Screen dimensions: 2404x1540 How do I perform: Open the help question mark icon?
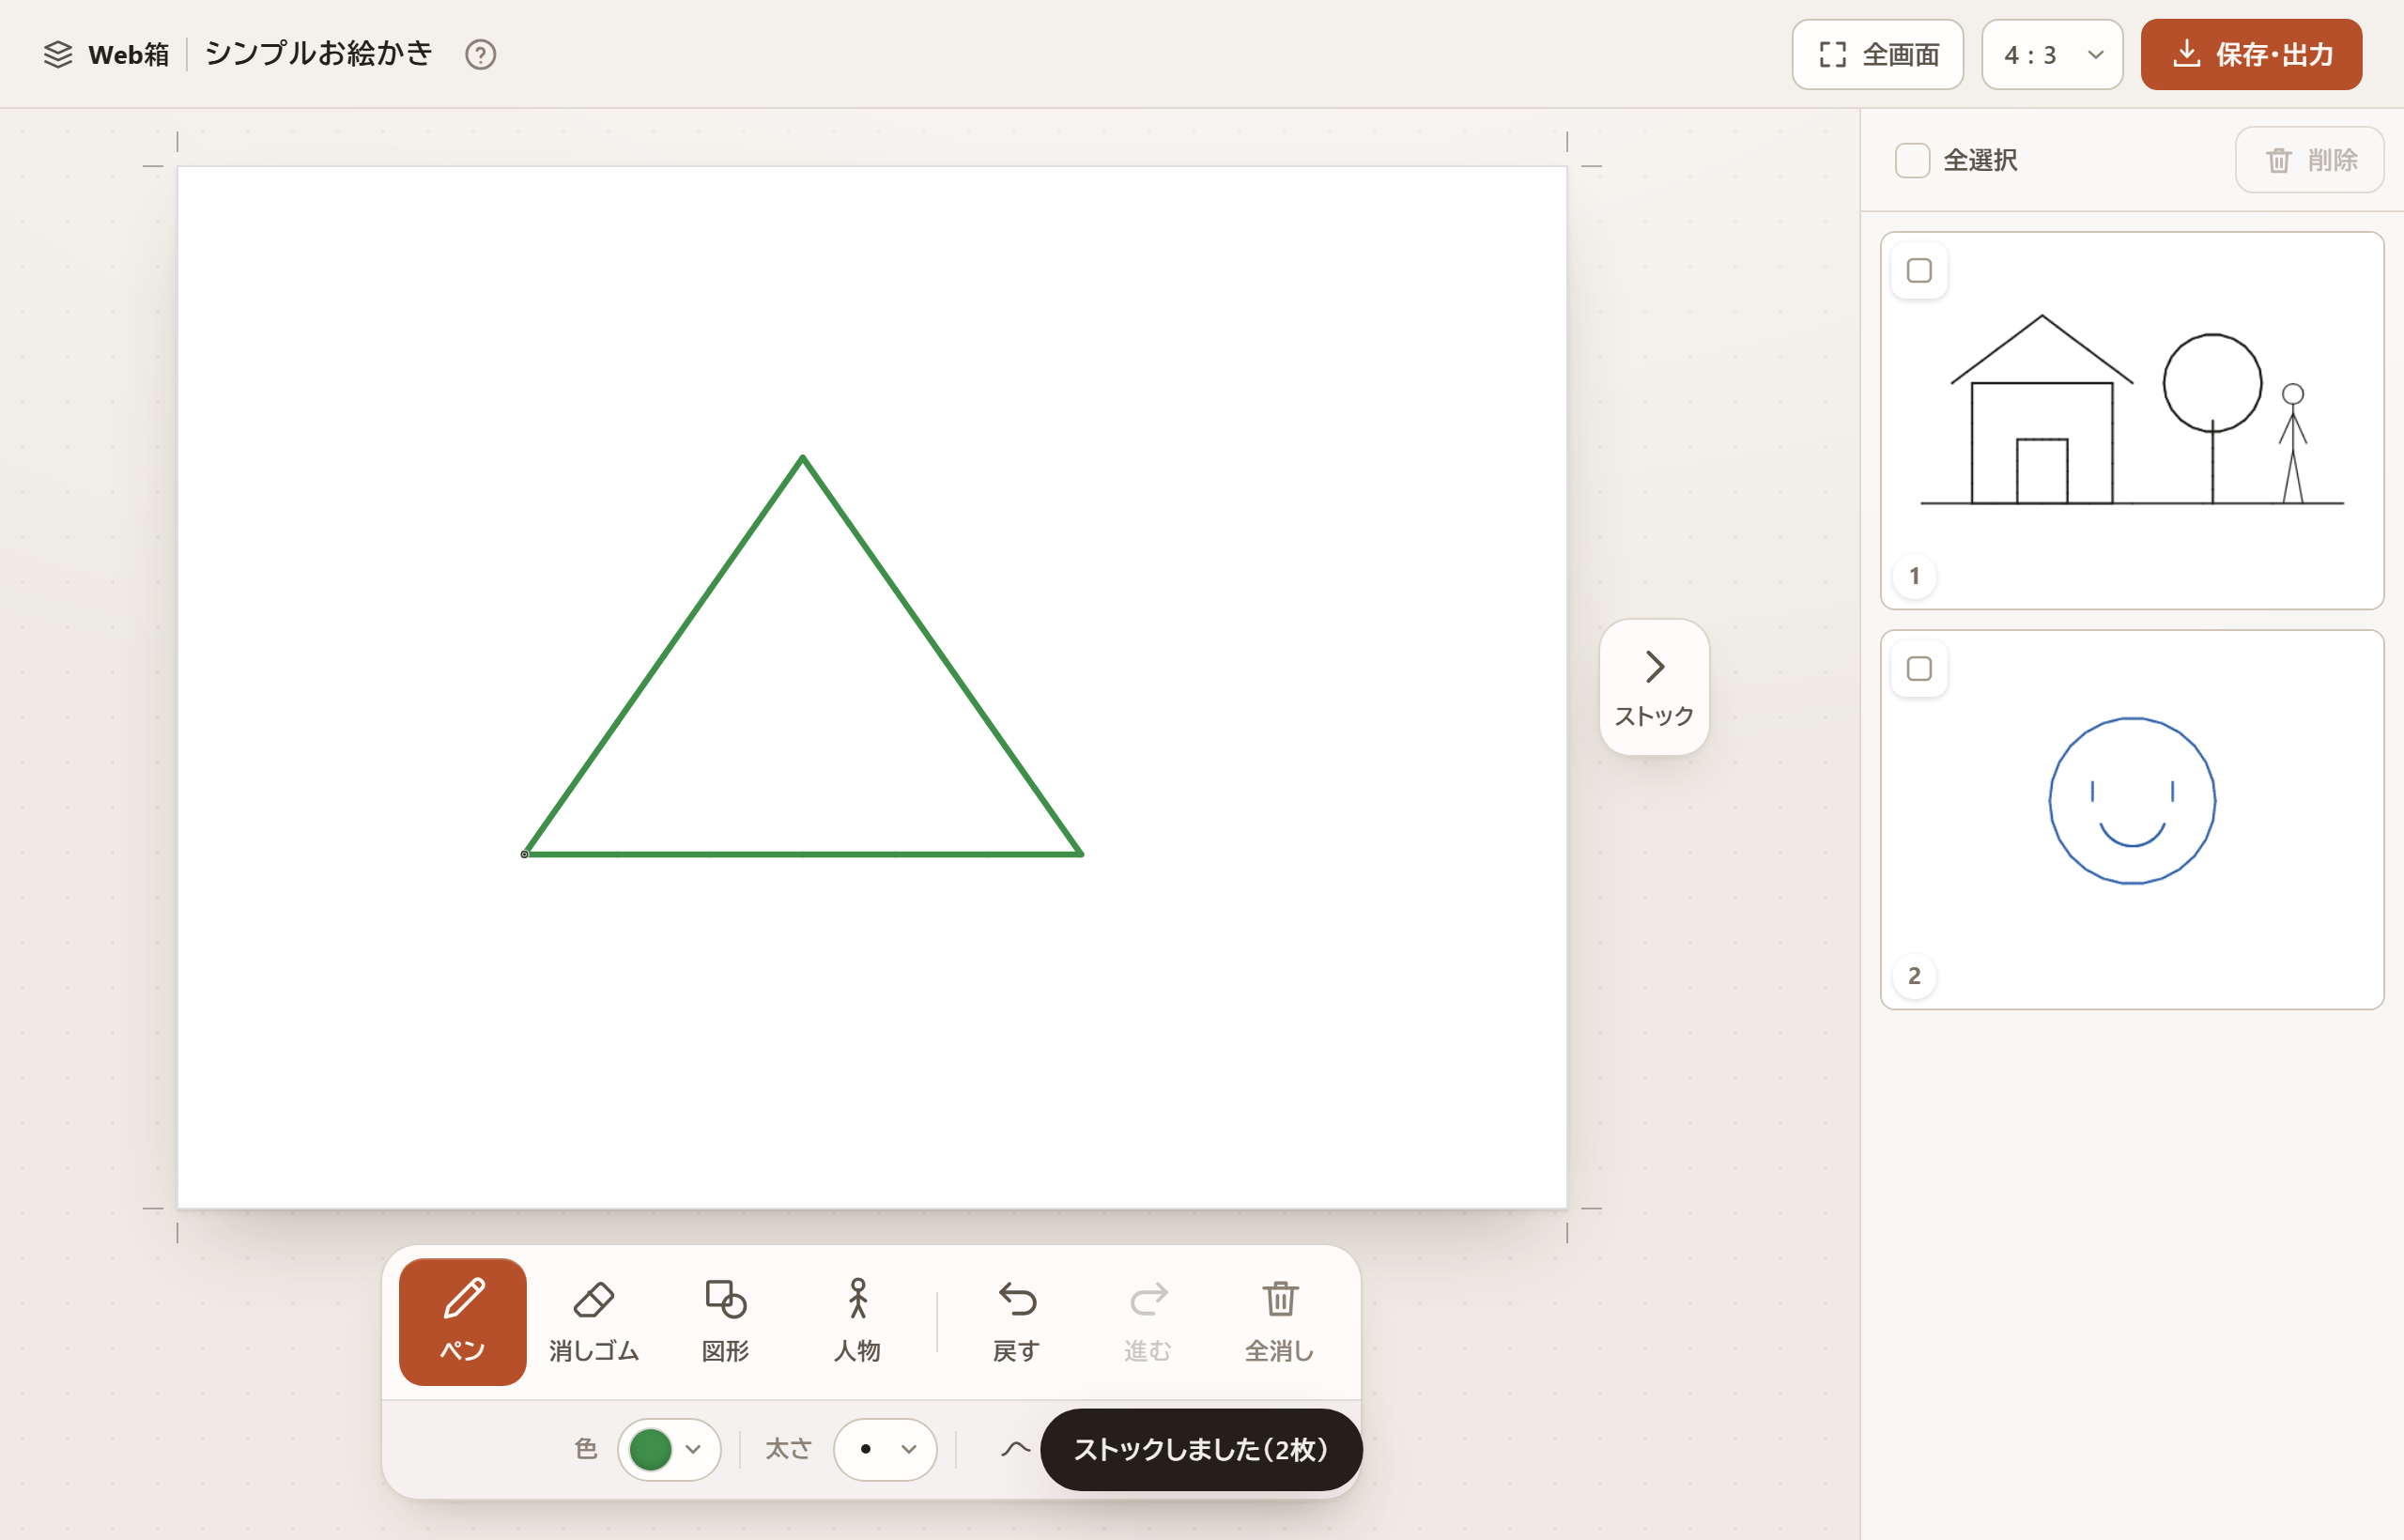tap(481, 54)
